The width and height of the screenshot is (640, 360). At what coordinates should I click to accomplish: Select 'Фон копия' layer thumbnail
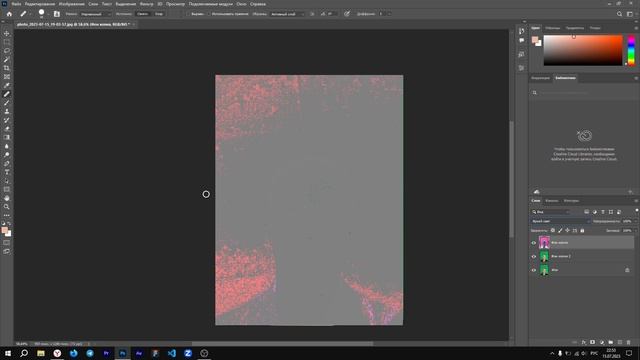[544, 243]
